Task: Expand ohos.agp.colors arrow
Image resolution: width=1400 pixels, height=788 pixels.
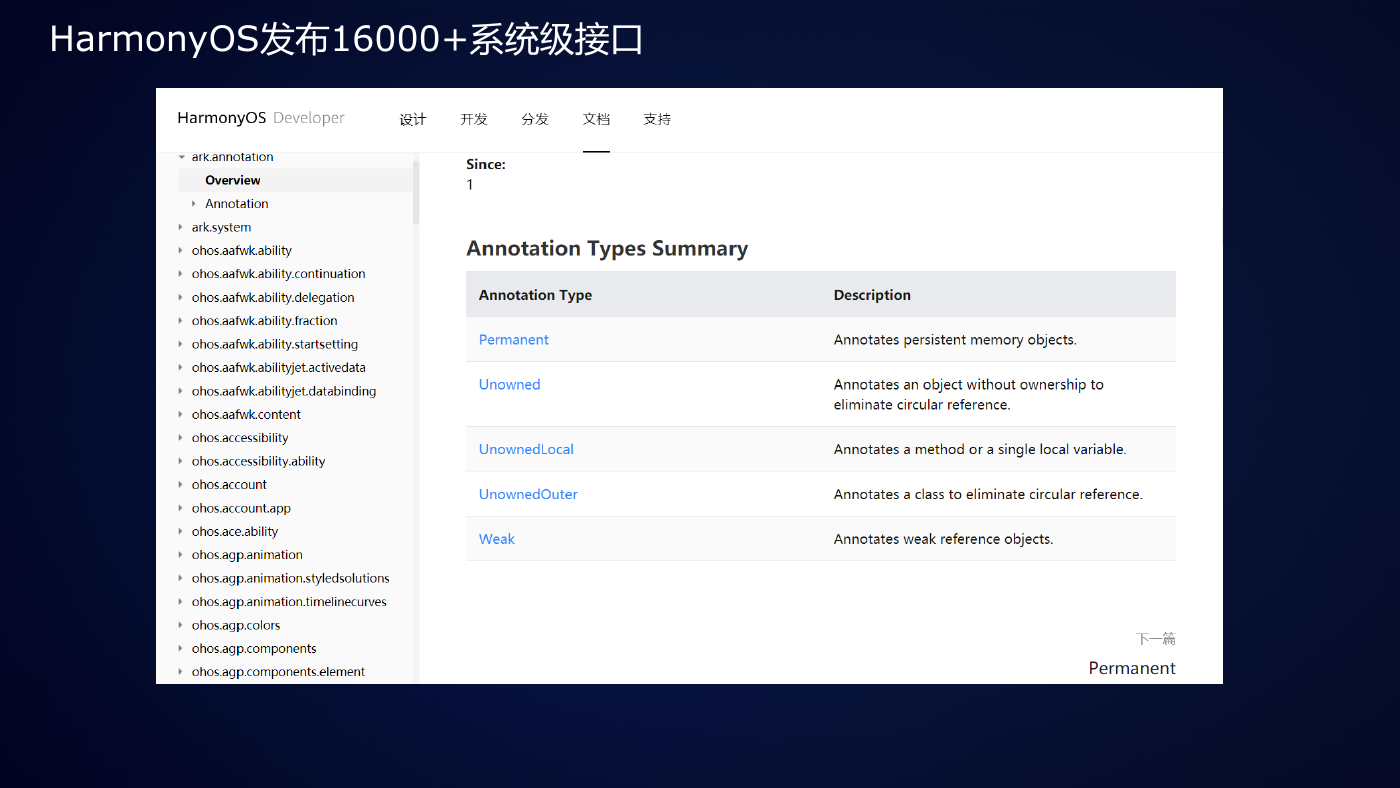Action: point(181,626)
